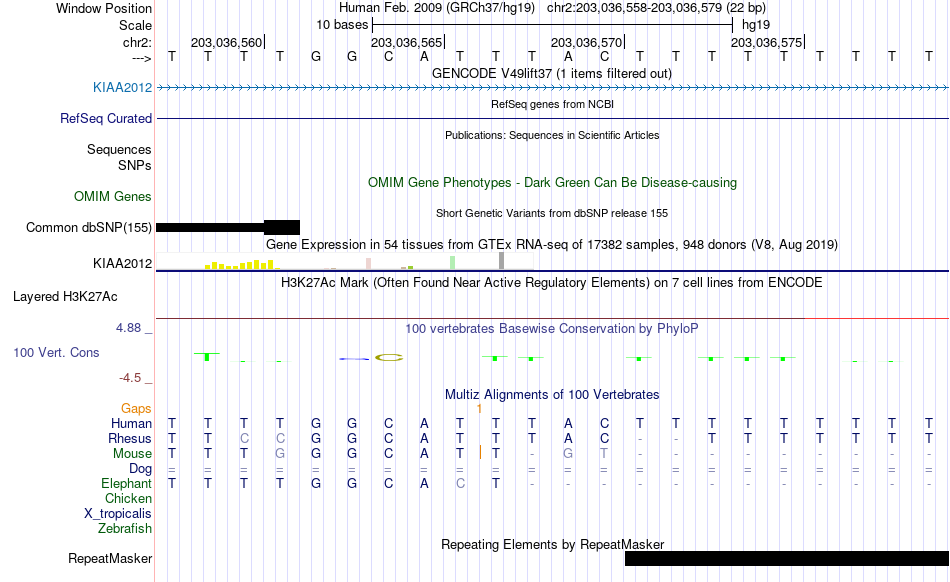
Task: Click the Zebrafish species label
Action: [125, 528]
